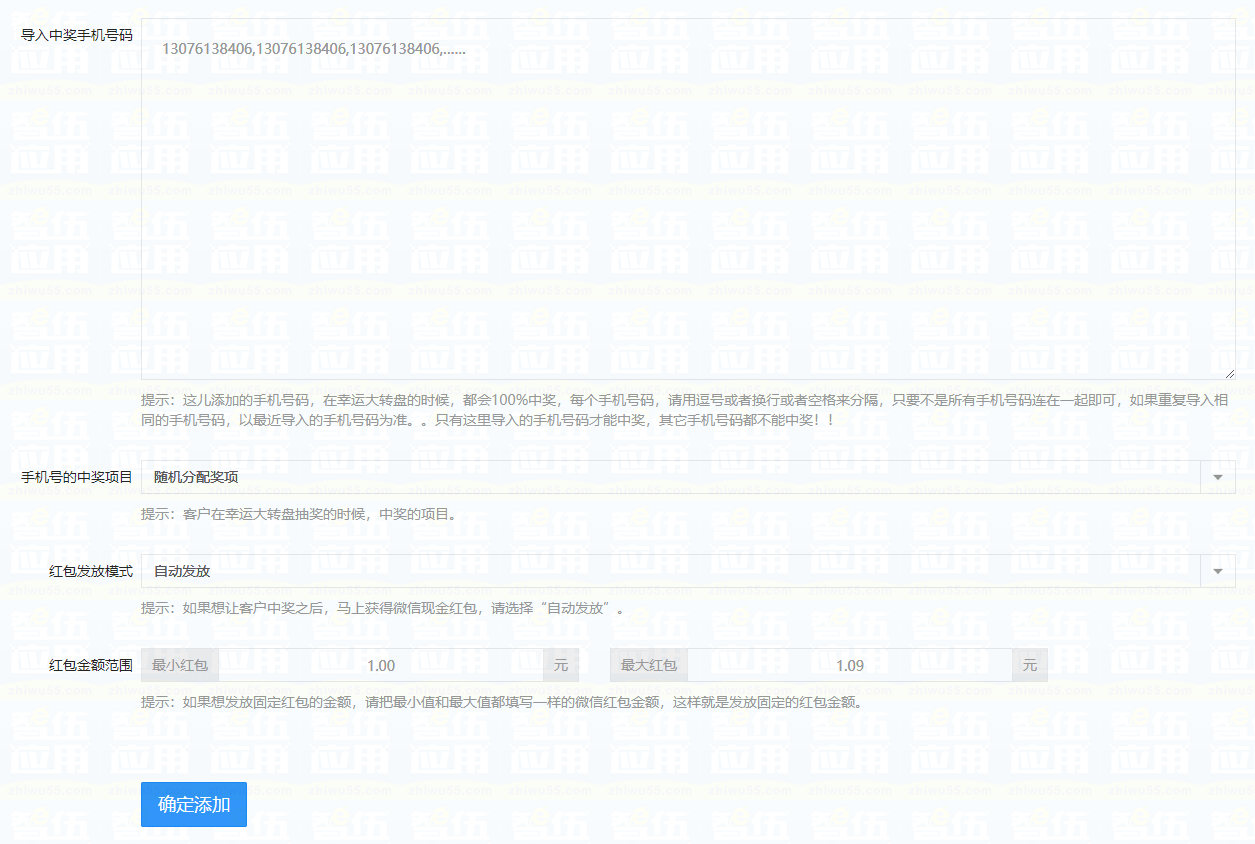Click the arrow of 自动发放 dropdown

click(1218, 571)
